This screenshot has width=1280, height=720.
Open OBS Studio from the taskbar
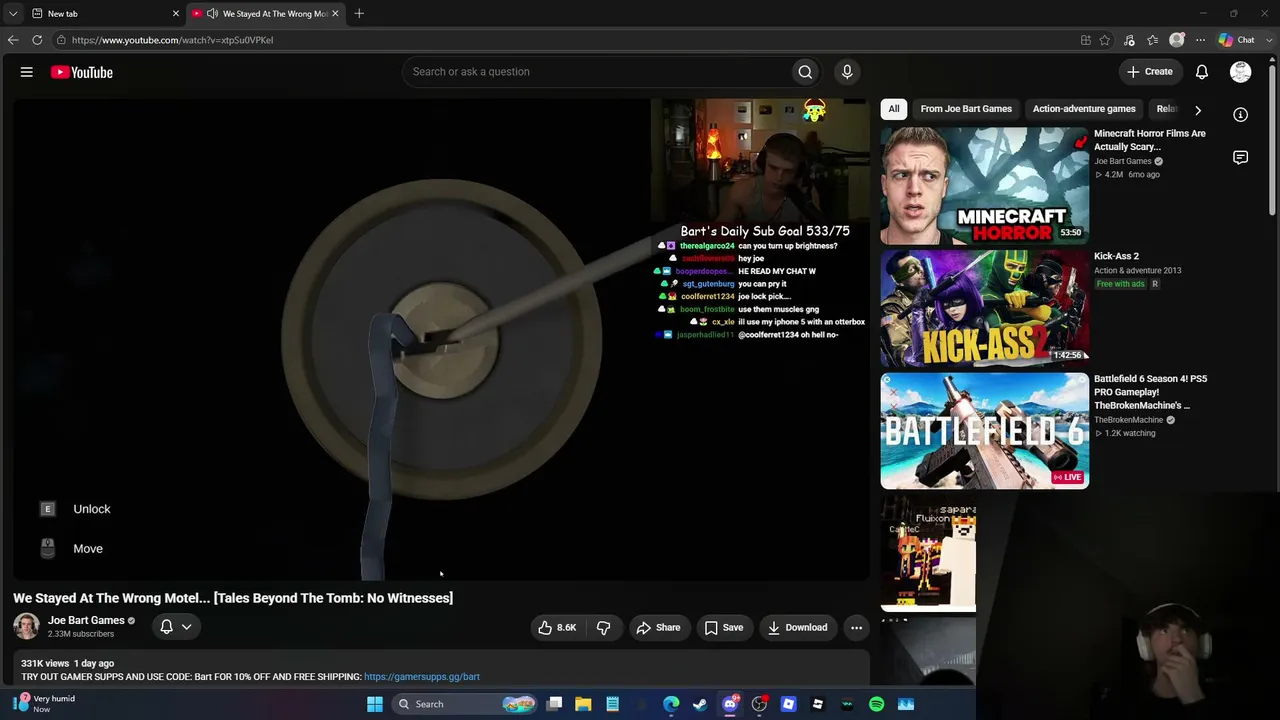759,704
